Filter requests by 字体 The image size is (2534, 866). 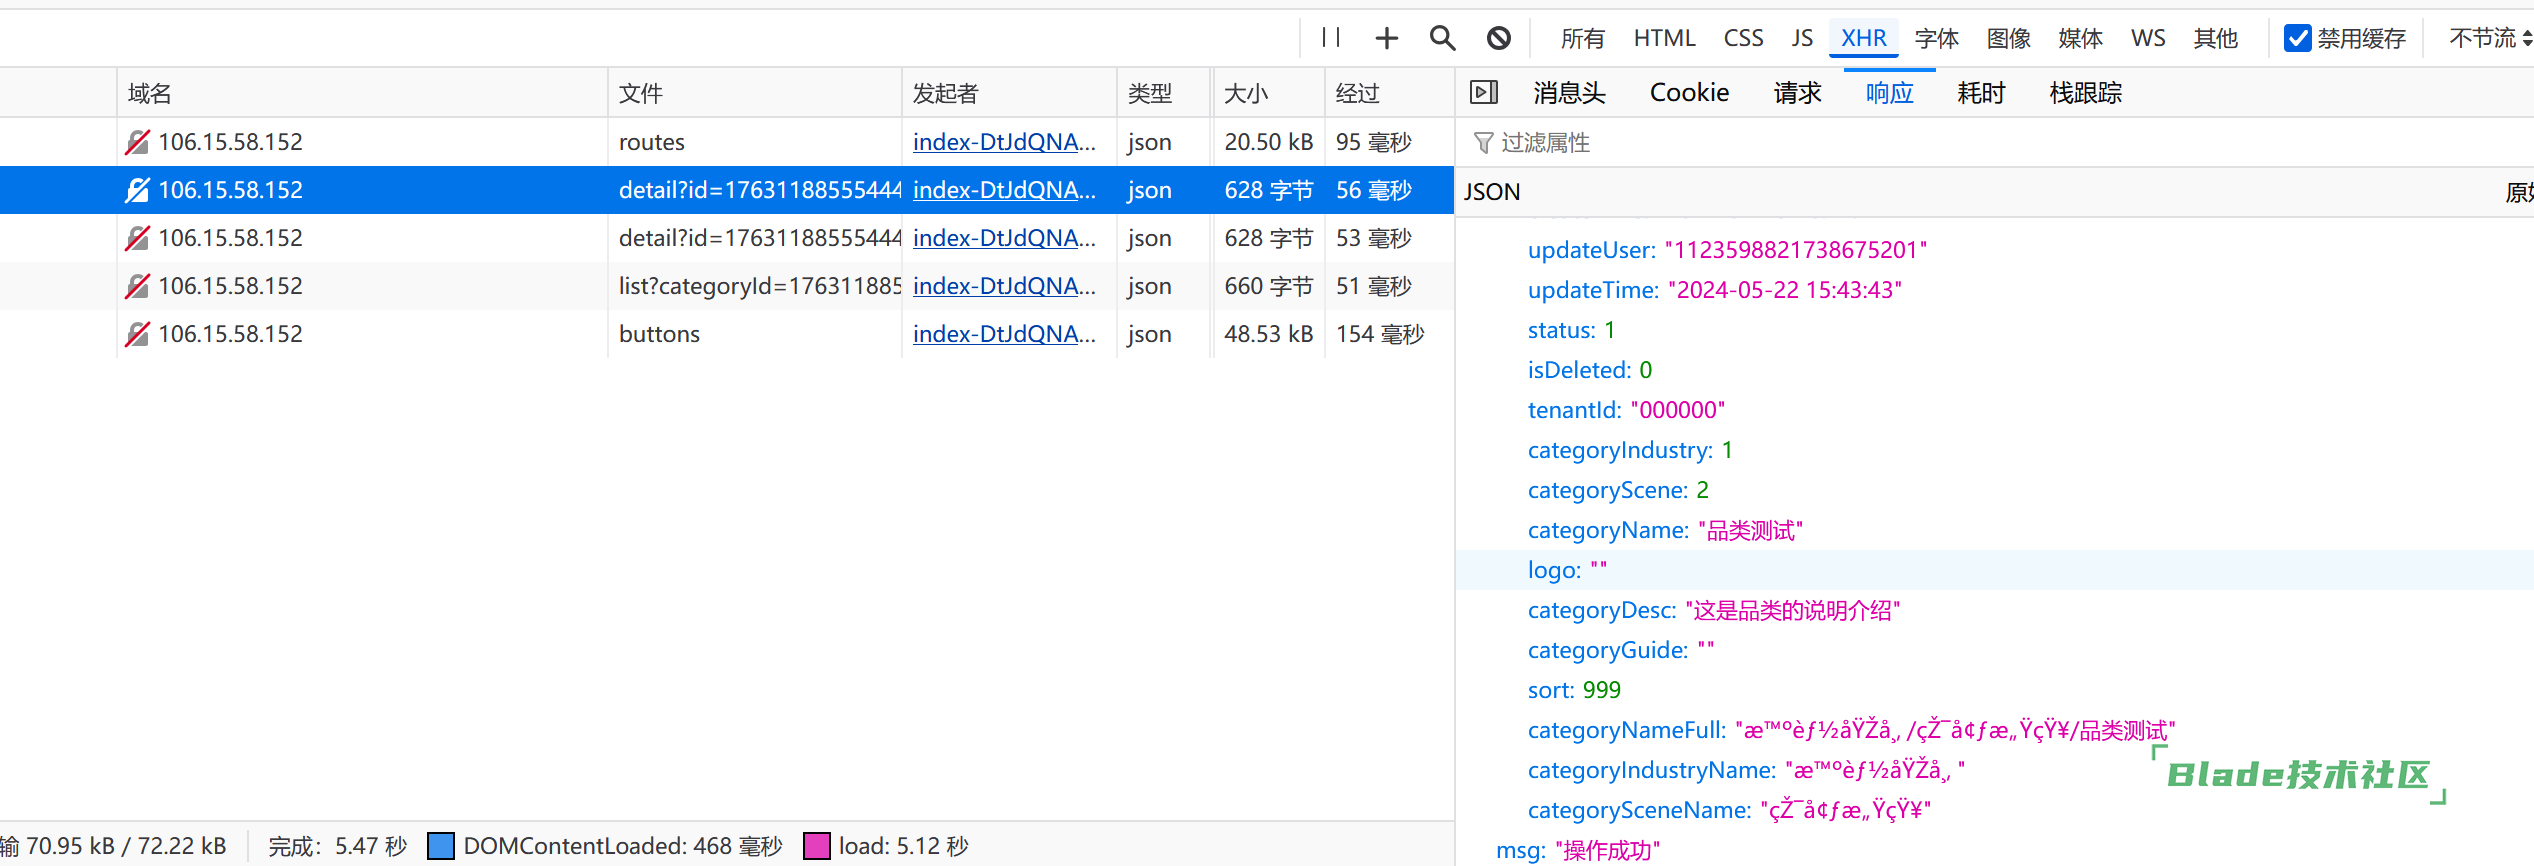coord(1936,38)
